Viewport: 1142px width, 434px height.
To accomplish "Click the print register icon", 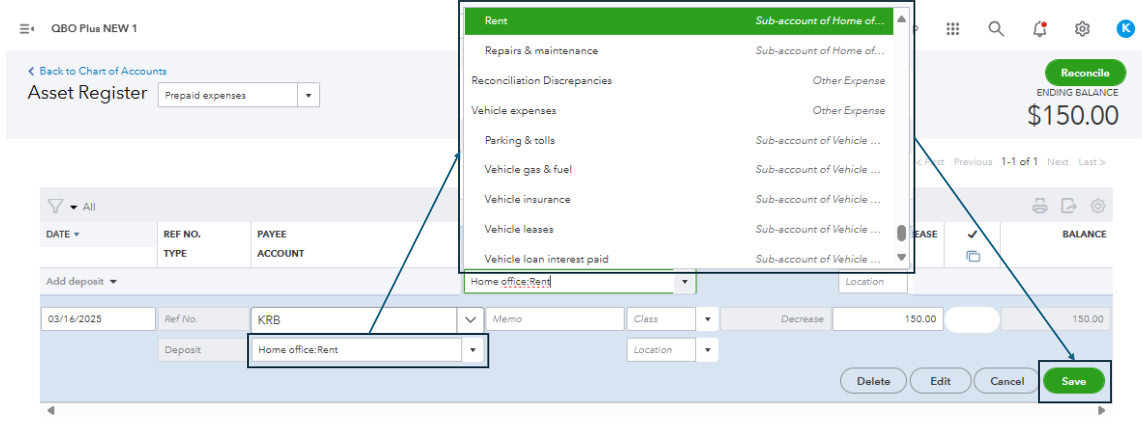I will click(1040, 206).
